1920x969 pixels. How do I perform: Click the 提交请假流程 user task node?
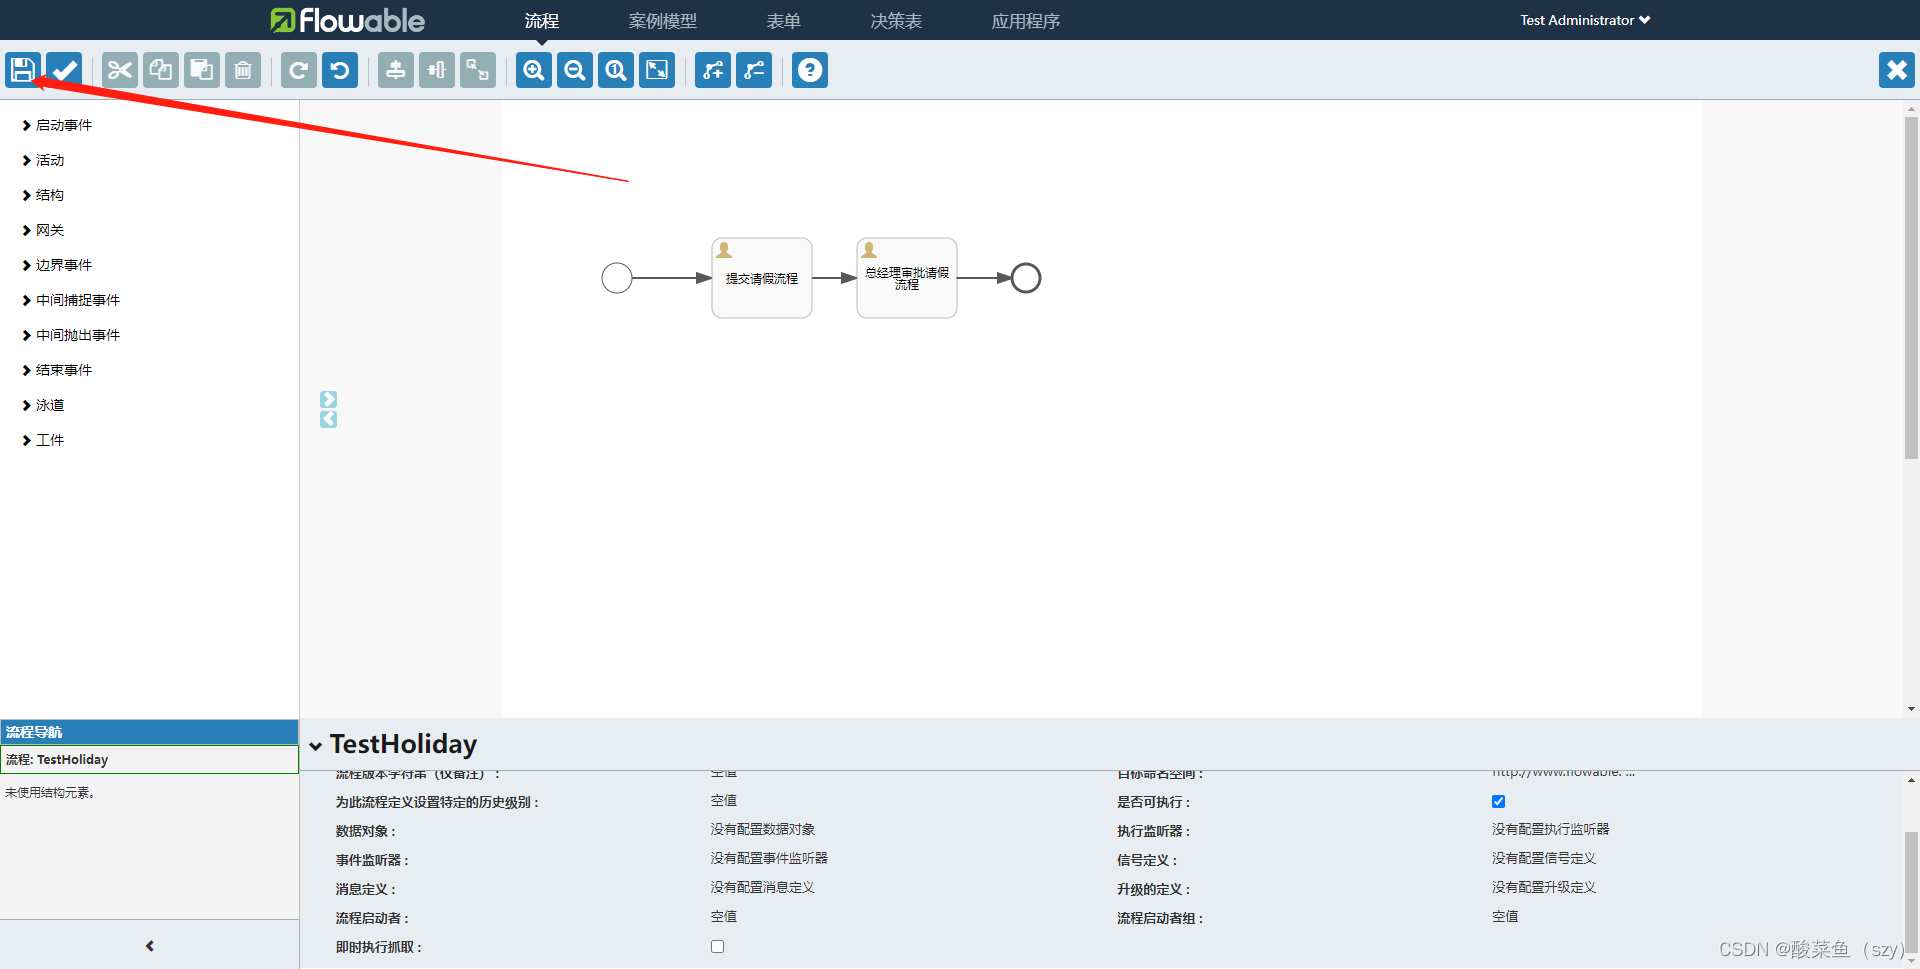point(761,277)
